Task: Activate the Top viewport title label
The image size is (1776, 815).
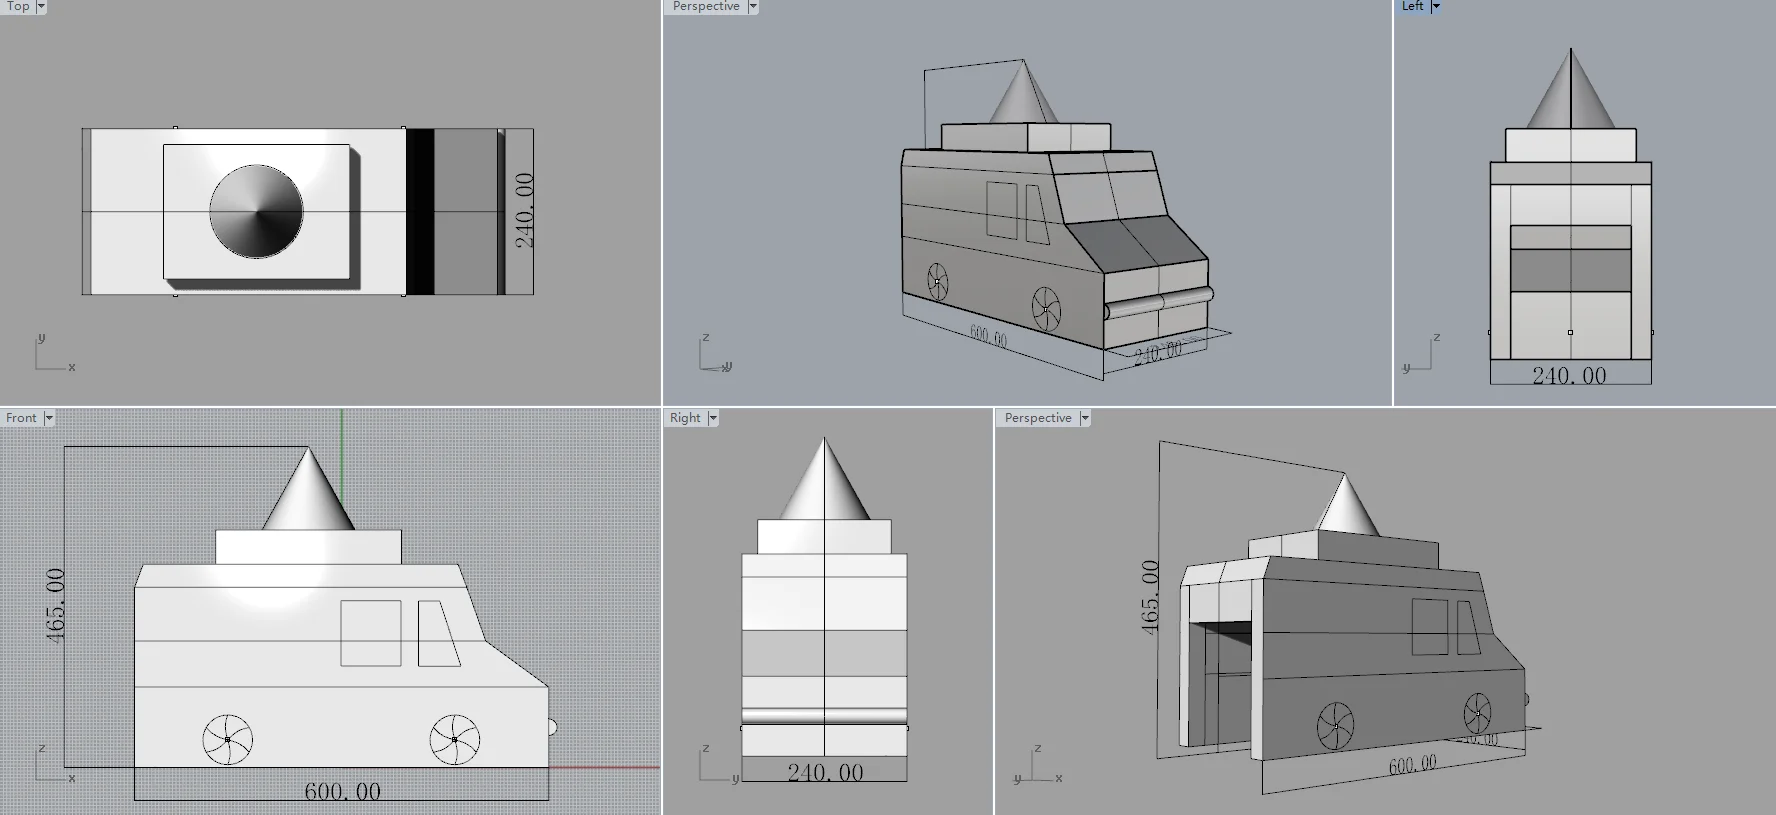Action: tap(18, 6)
